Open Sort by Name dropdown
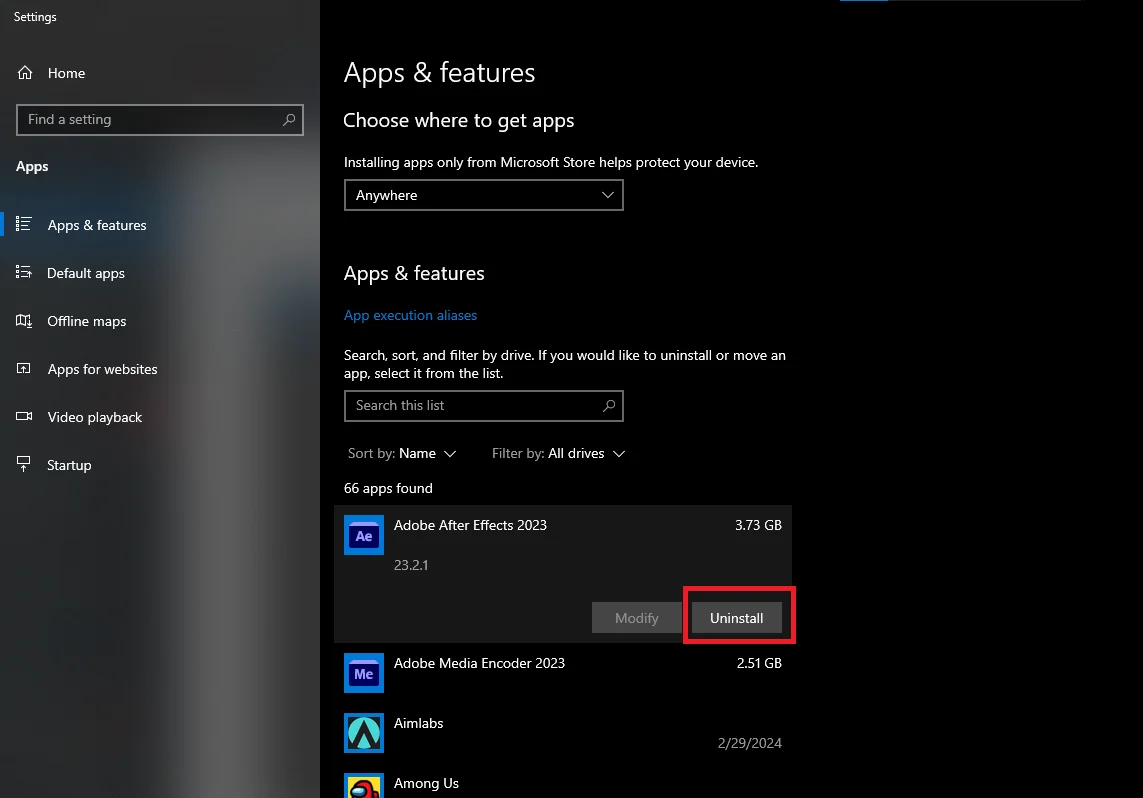 tap(402, 453)
